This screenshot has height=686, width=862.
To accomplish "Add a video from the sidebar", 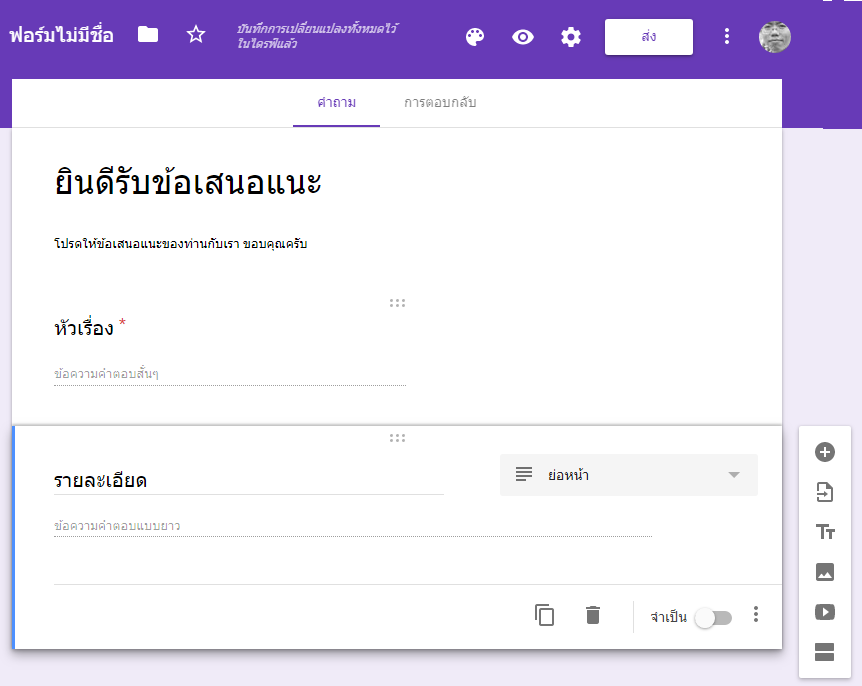I will [x=825, y=612].
